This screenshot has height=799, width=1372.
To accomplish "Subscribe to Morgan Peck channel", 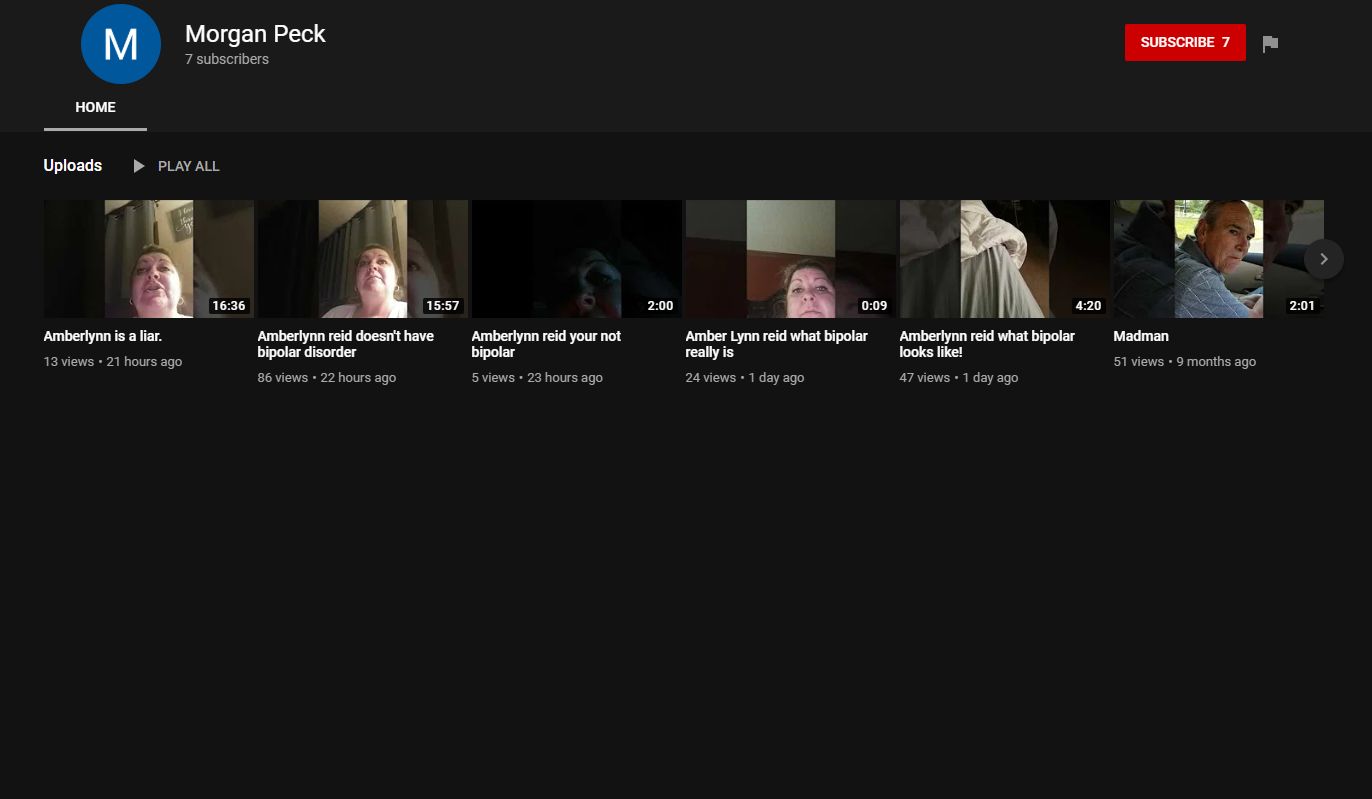I will pyautogui.click(x=1185, y=42).
